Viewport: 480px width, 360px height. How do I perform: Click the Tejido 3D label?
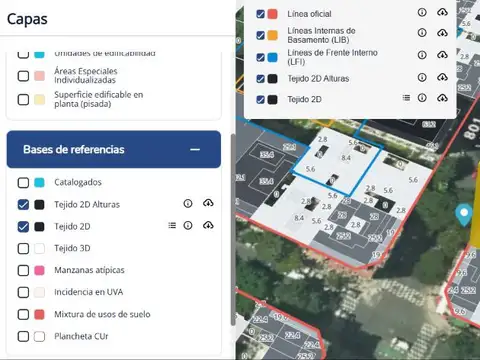point(72,248)
